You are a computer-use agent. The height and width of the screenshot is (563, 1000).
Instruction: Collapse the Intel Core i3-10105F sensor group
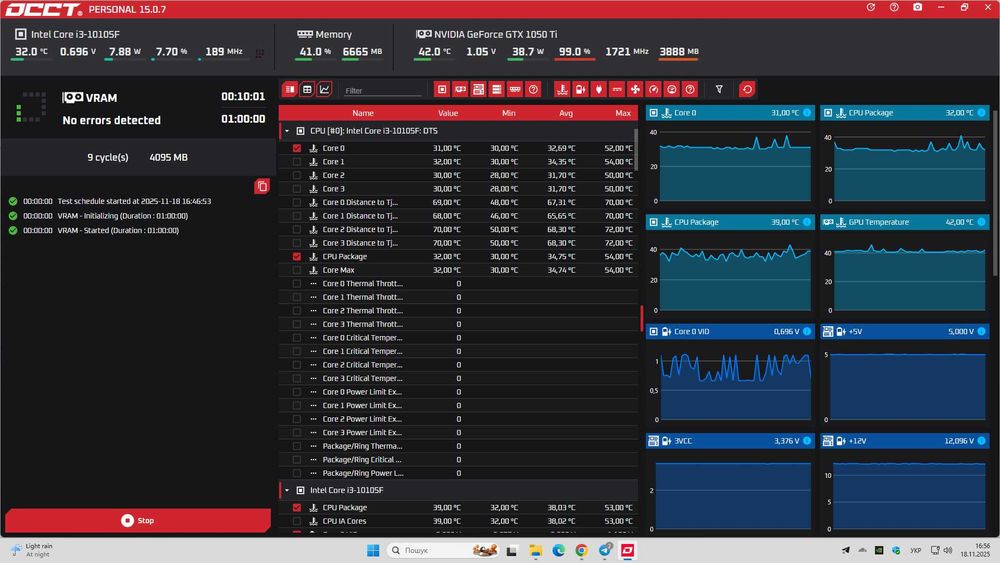tap(287, 490)
